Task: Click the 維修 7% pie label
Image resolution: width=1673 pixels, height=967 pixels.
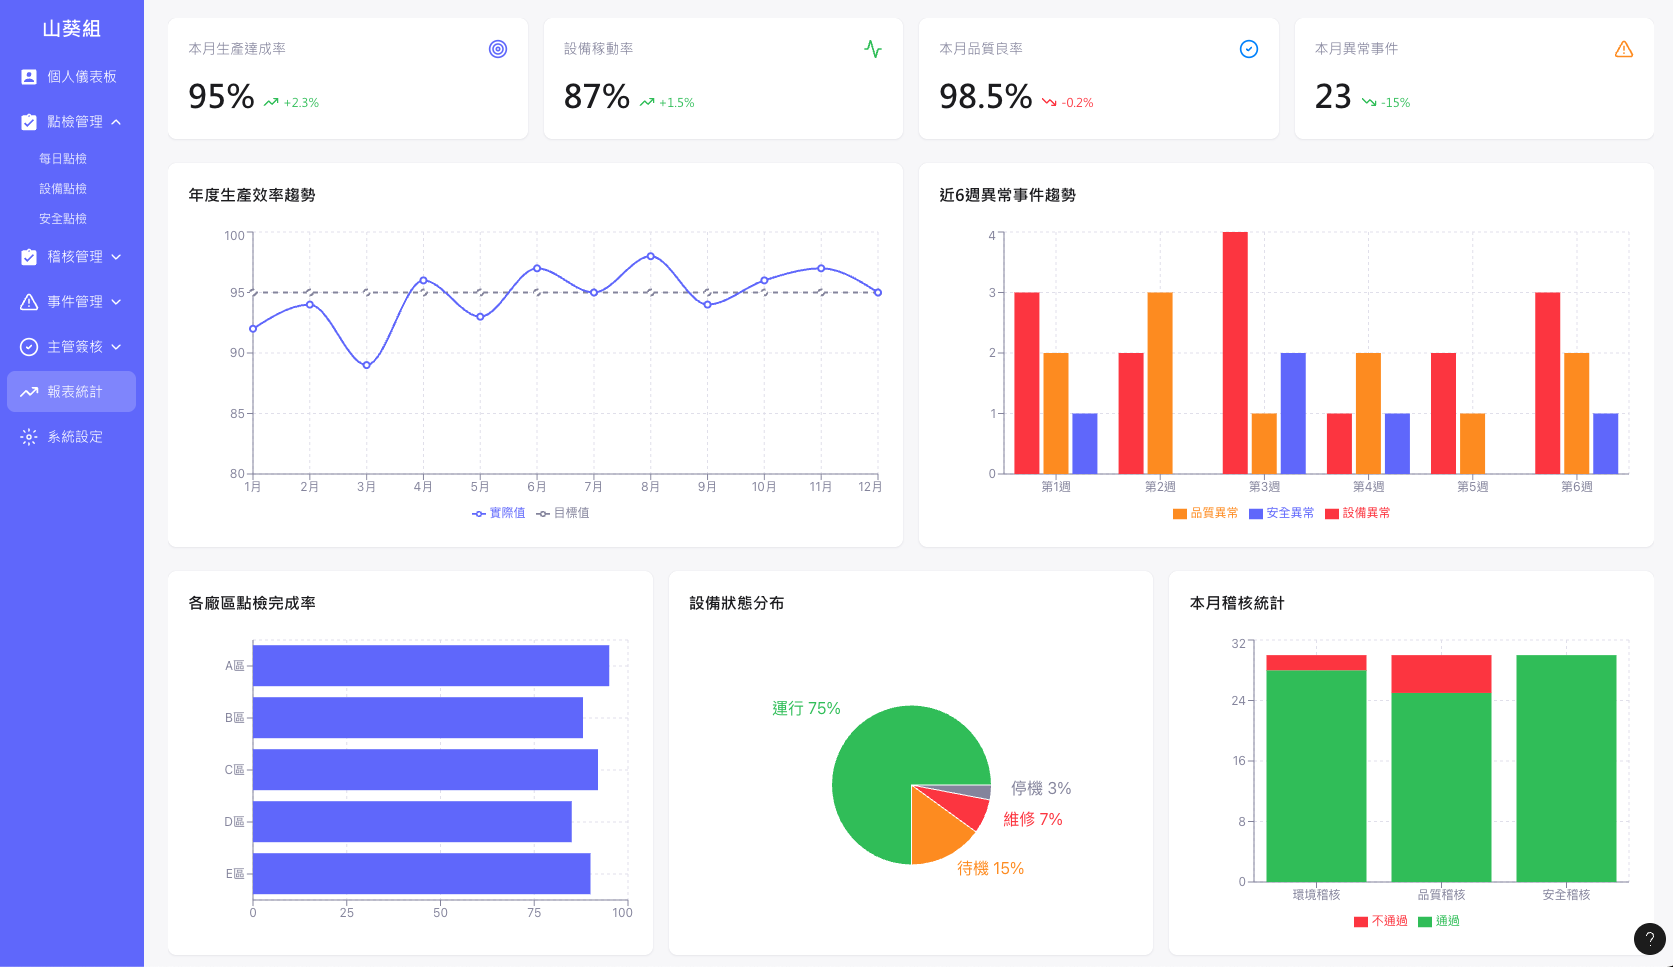Action: [x=1033, y=819]
